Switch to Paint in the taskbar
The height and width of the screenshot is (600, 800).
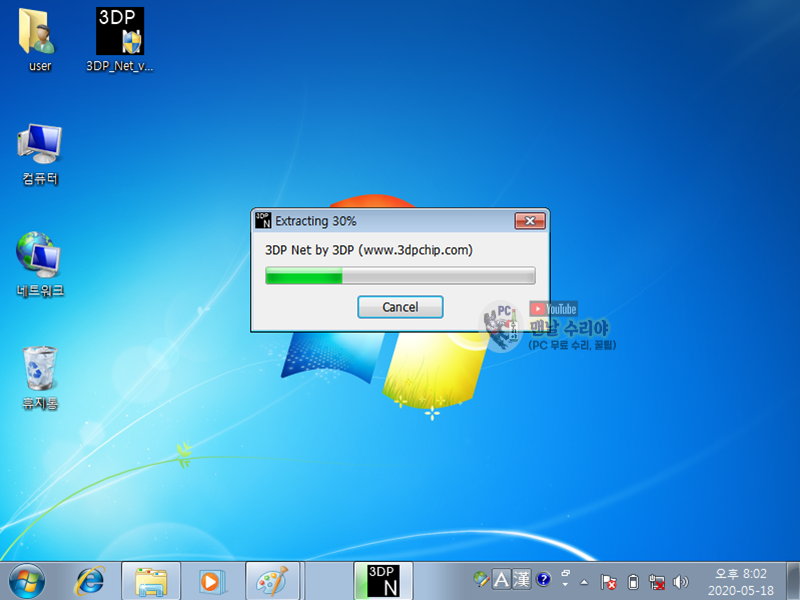[x=272, y=581]
